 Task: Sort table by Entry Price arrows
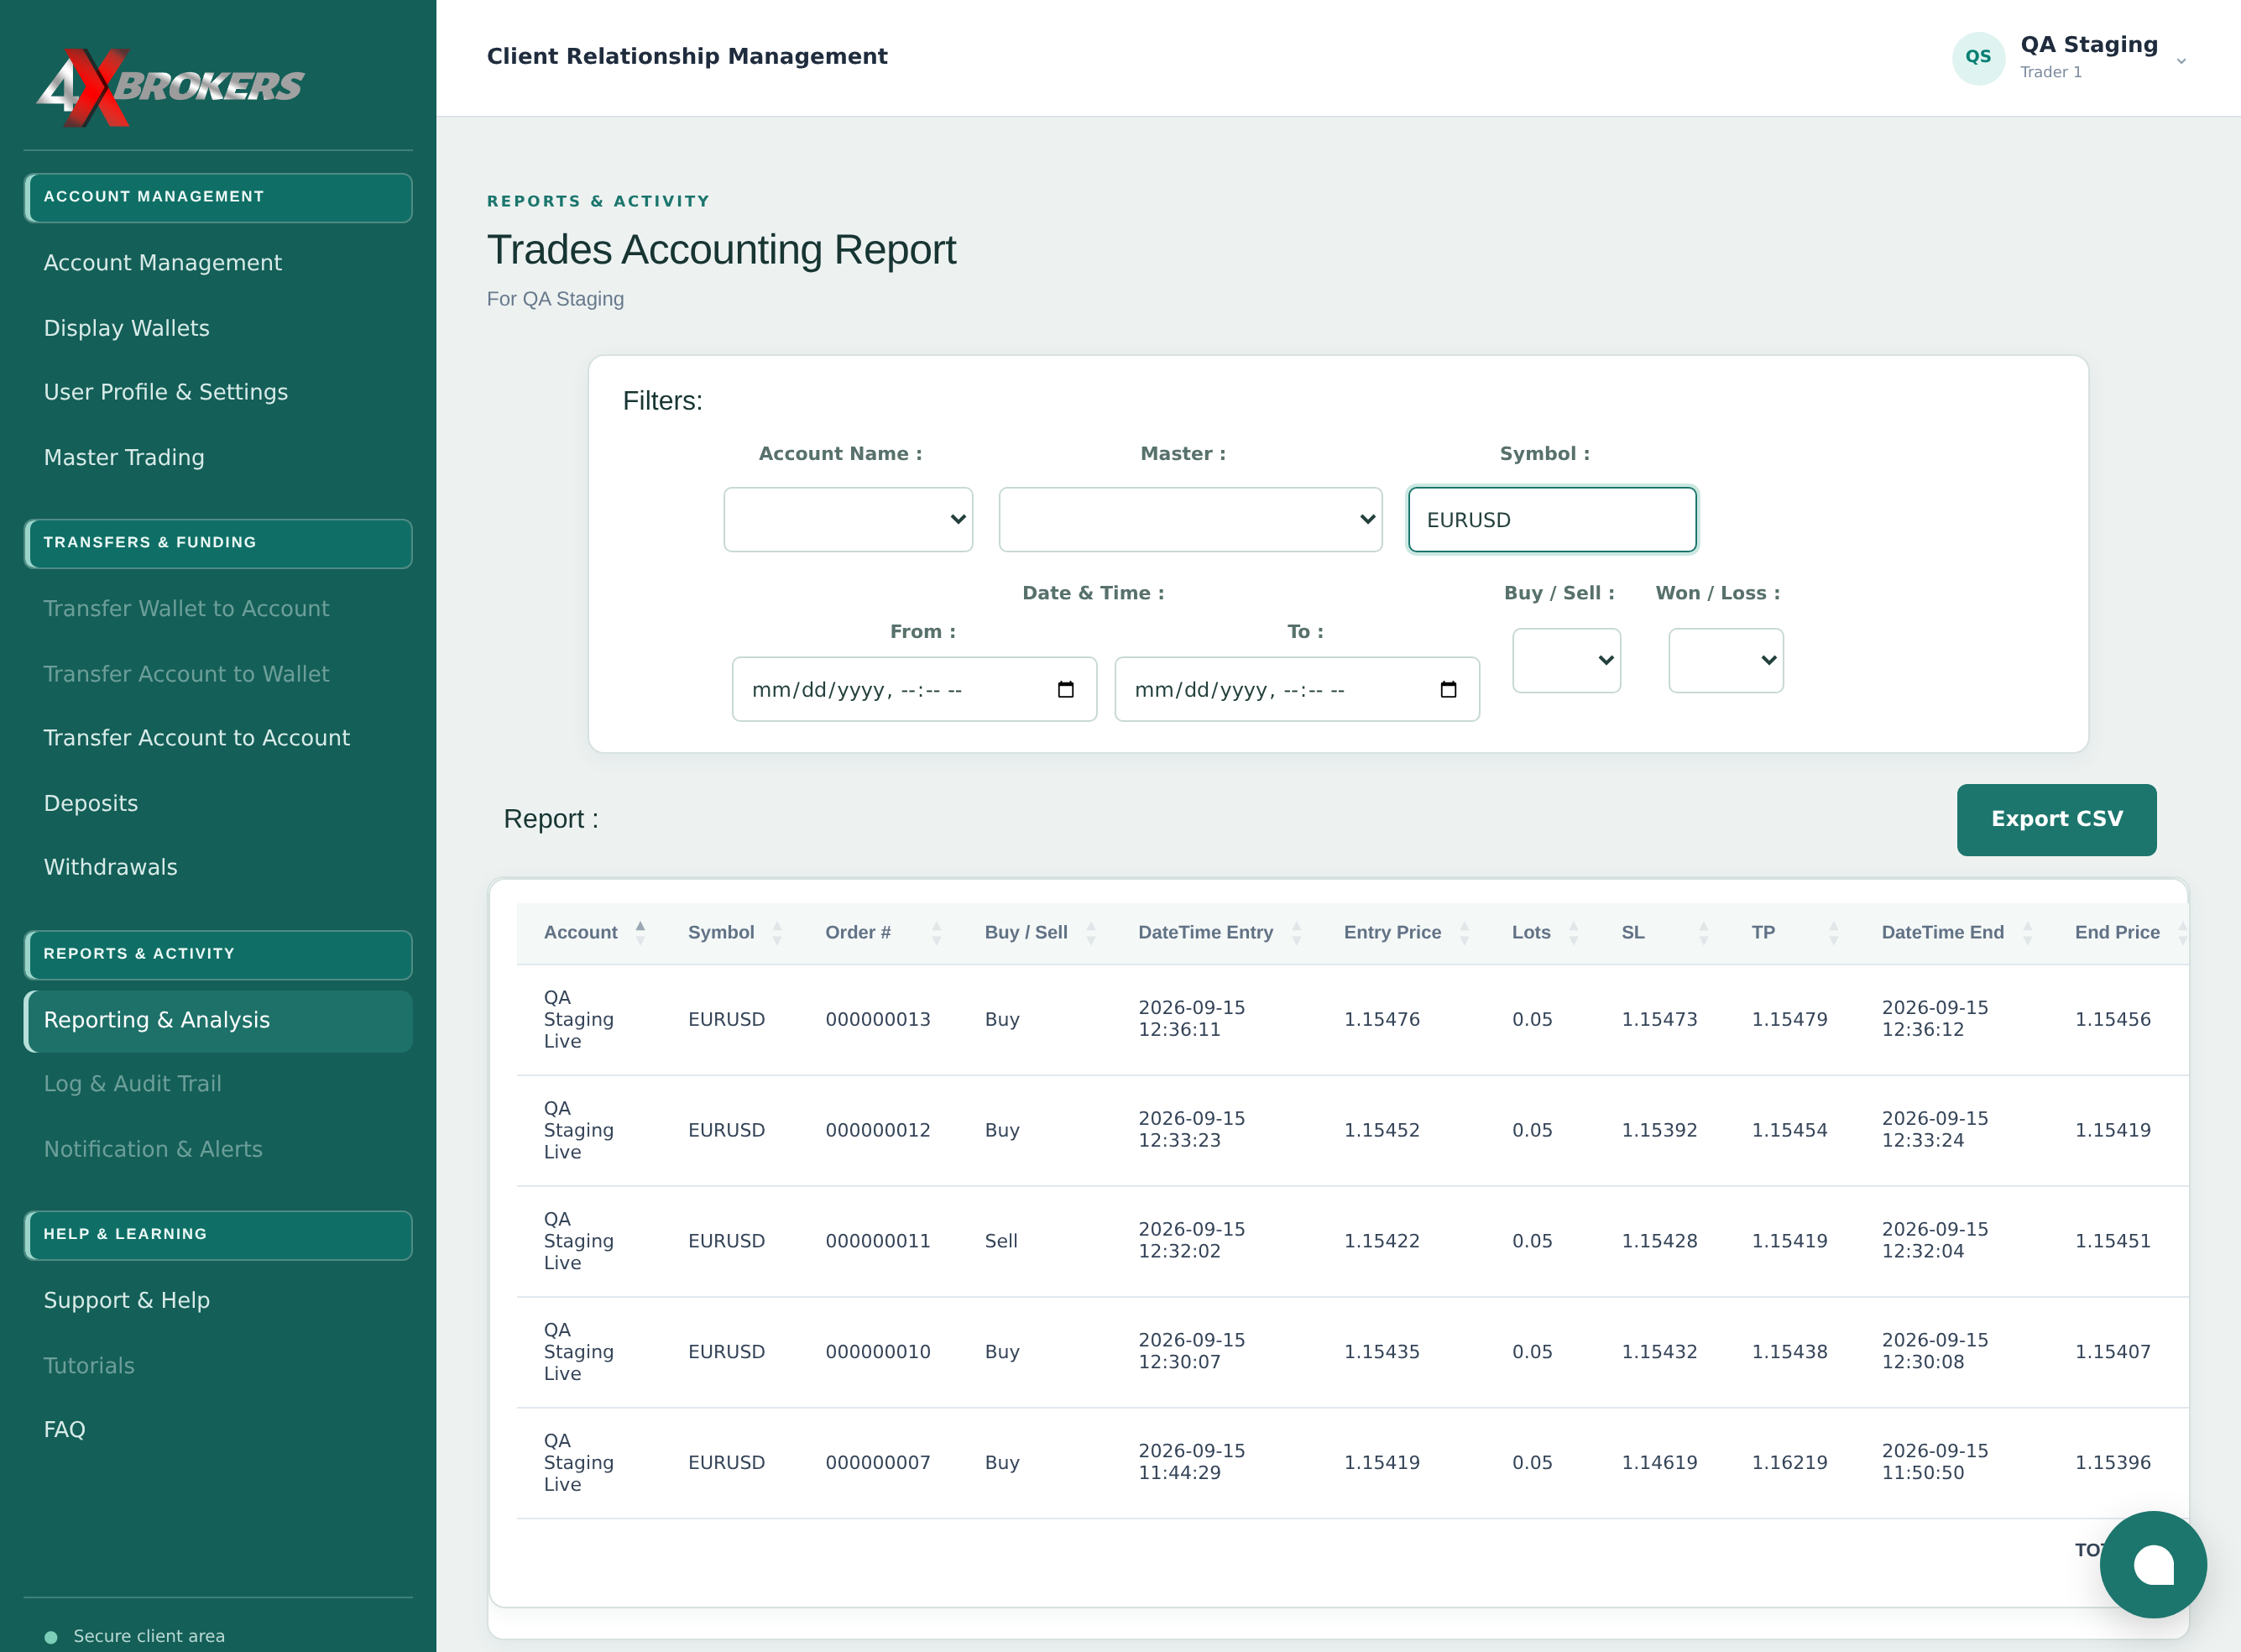click(1464, 932)
